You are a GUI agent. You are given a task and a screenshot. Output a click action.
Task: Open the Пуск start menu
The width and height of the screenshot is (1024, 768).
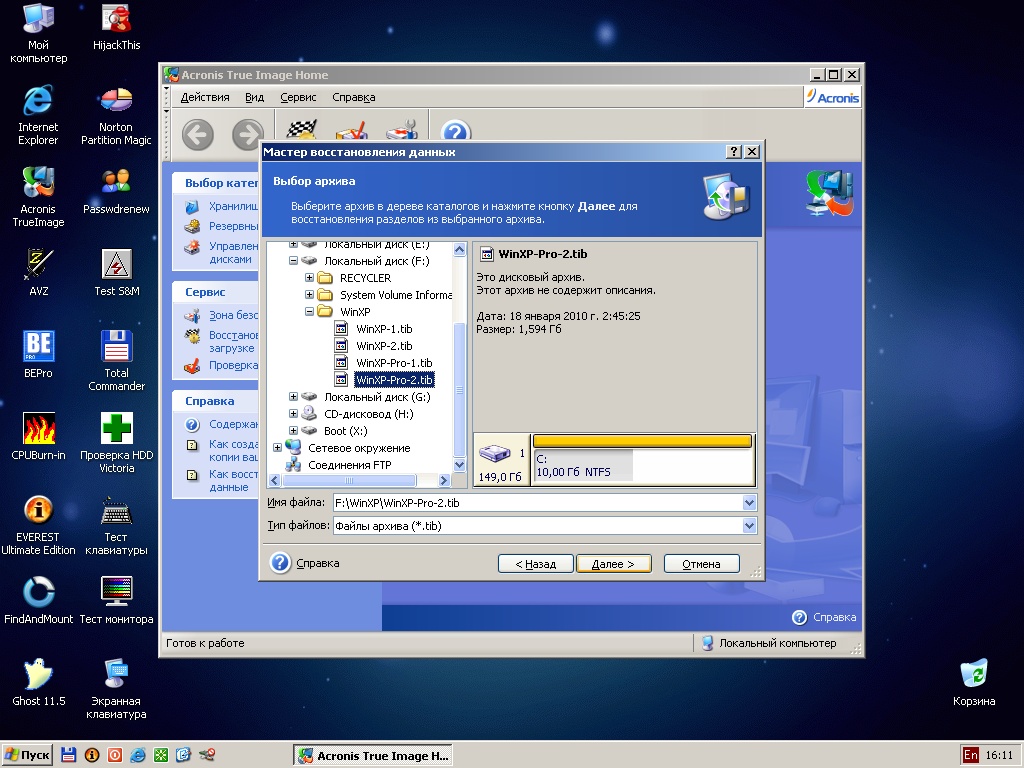point(27,756)
